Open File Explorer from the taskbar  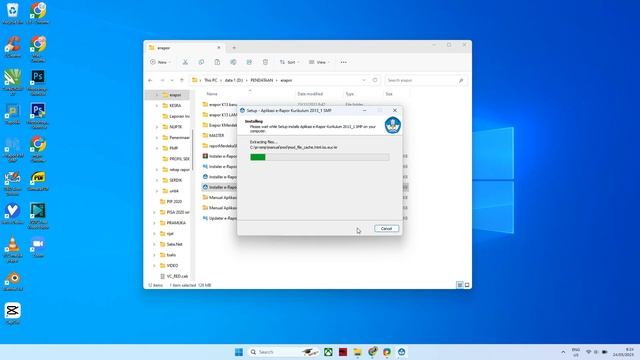coord(358,352)
